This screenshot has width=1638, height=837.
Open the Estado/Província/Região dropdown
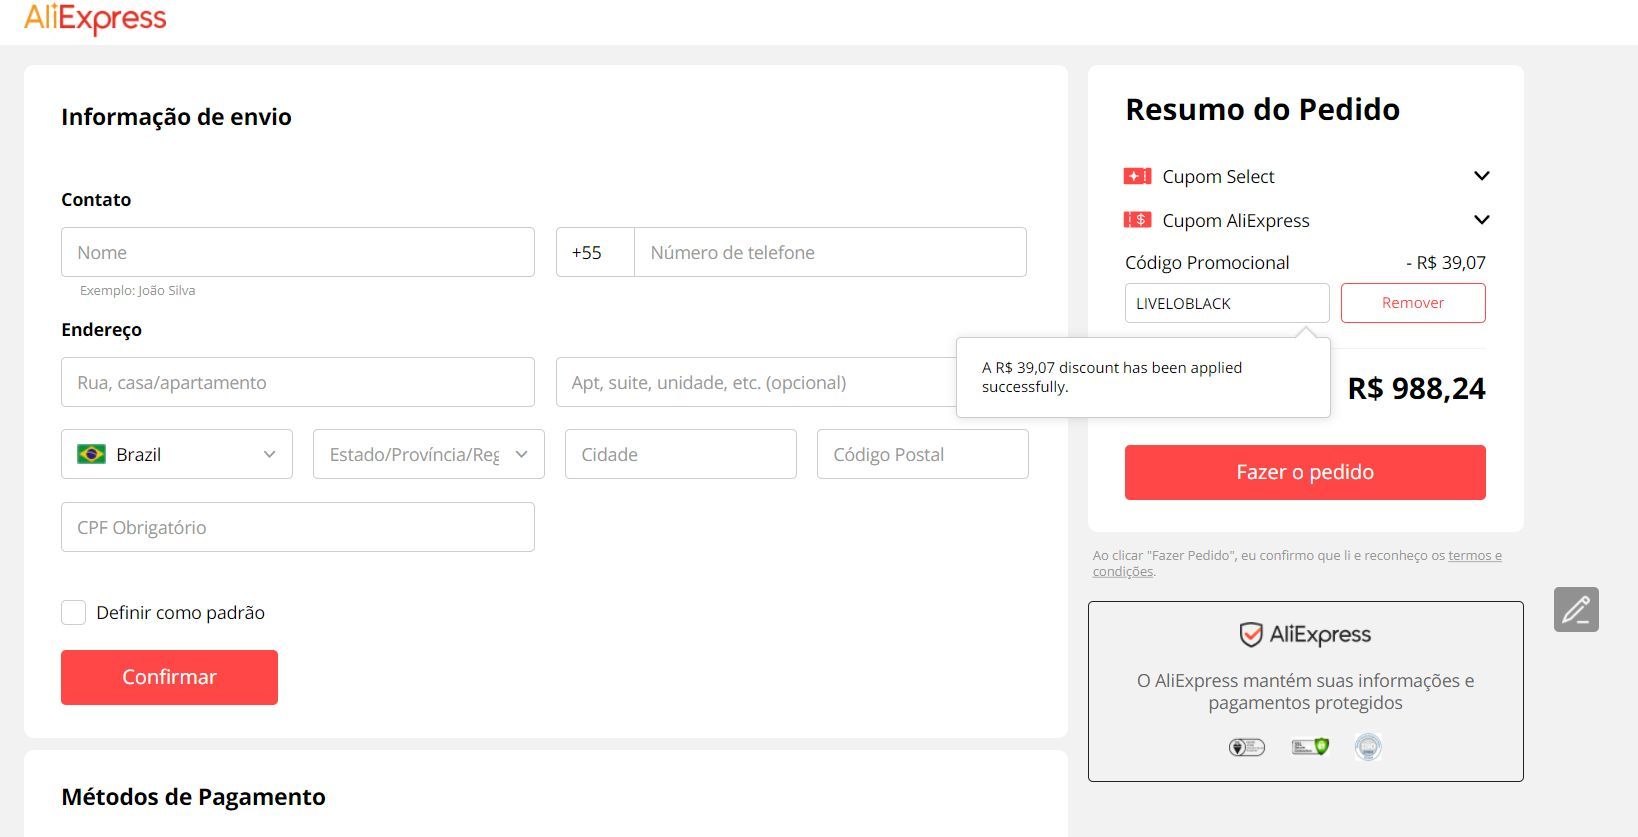429,454
